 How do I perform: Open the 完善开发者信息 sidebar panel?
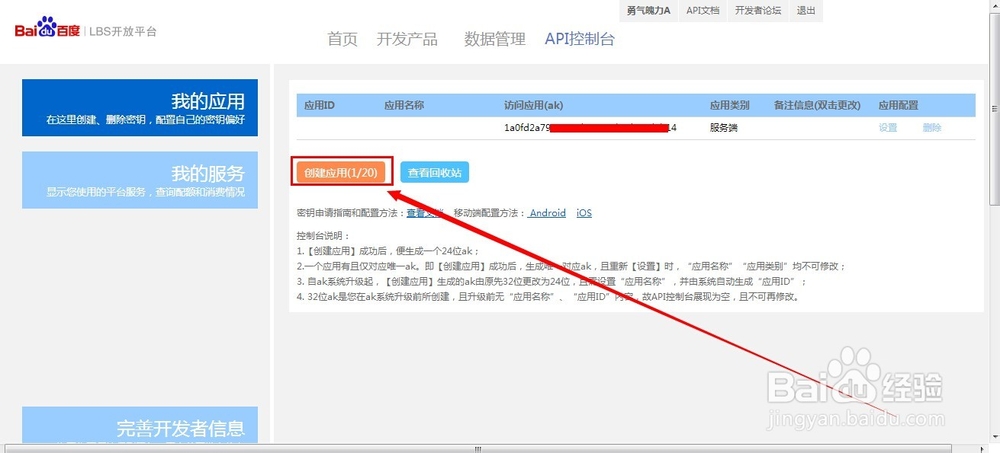point(140,425)
